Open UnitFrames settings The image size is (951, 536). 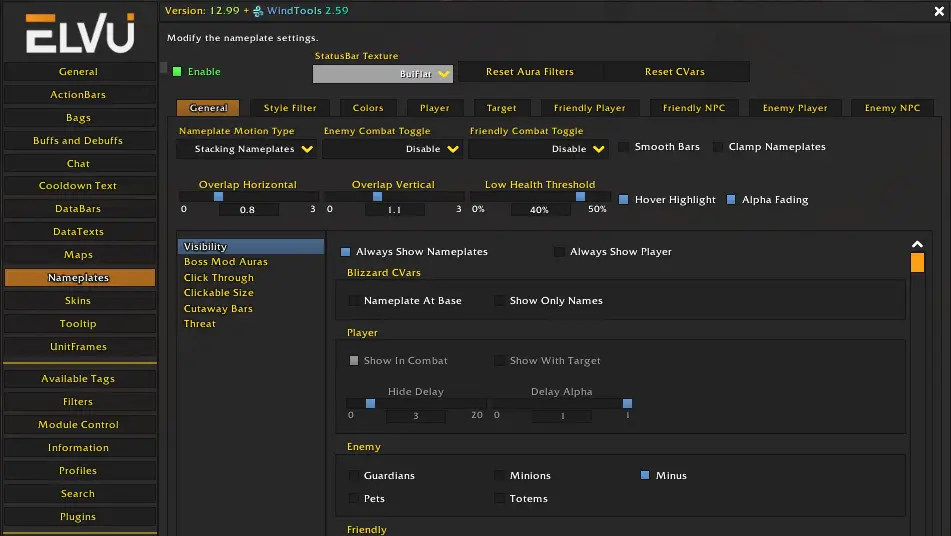79,347
